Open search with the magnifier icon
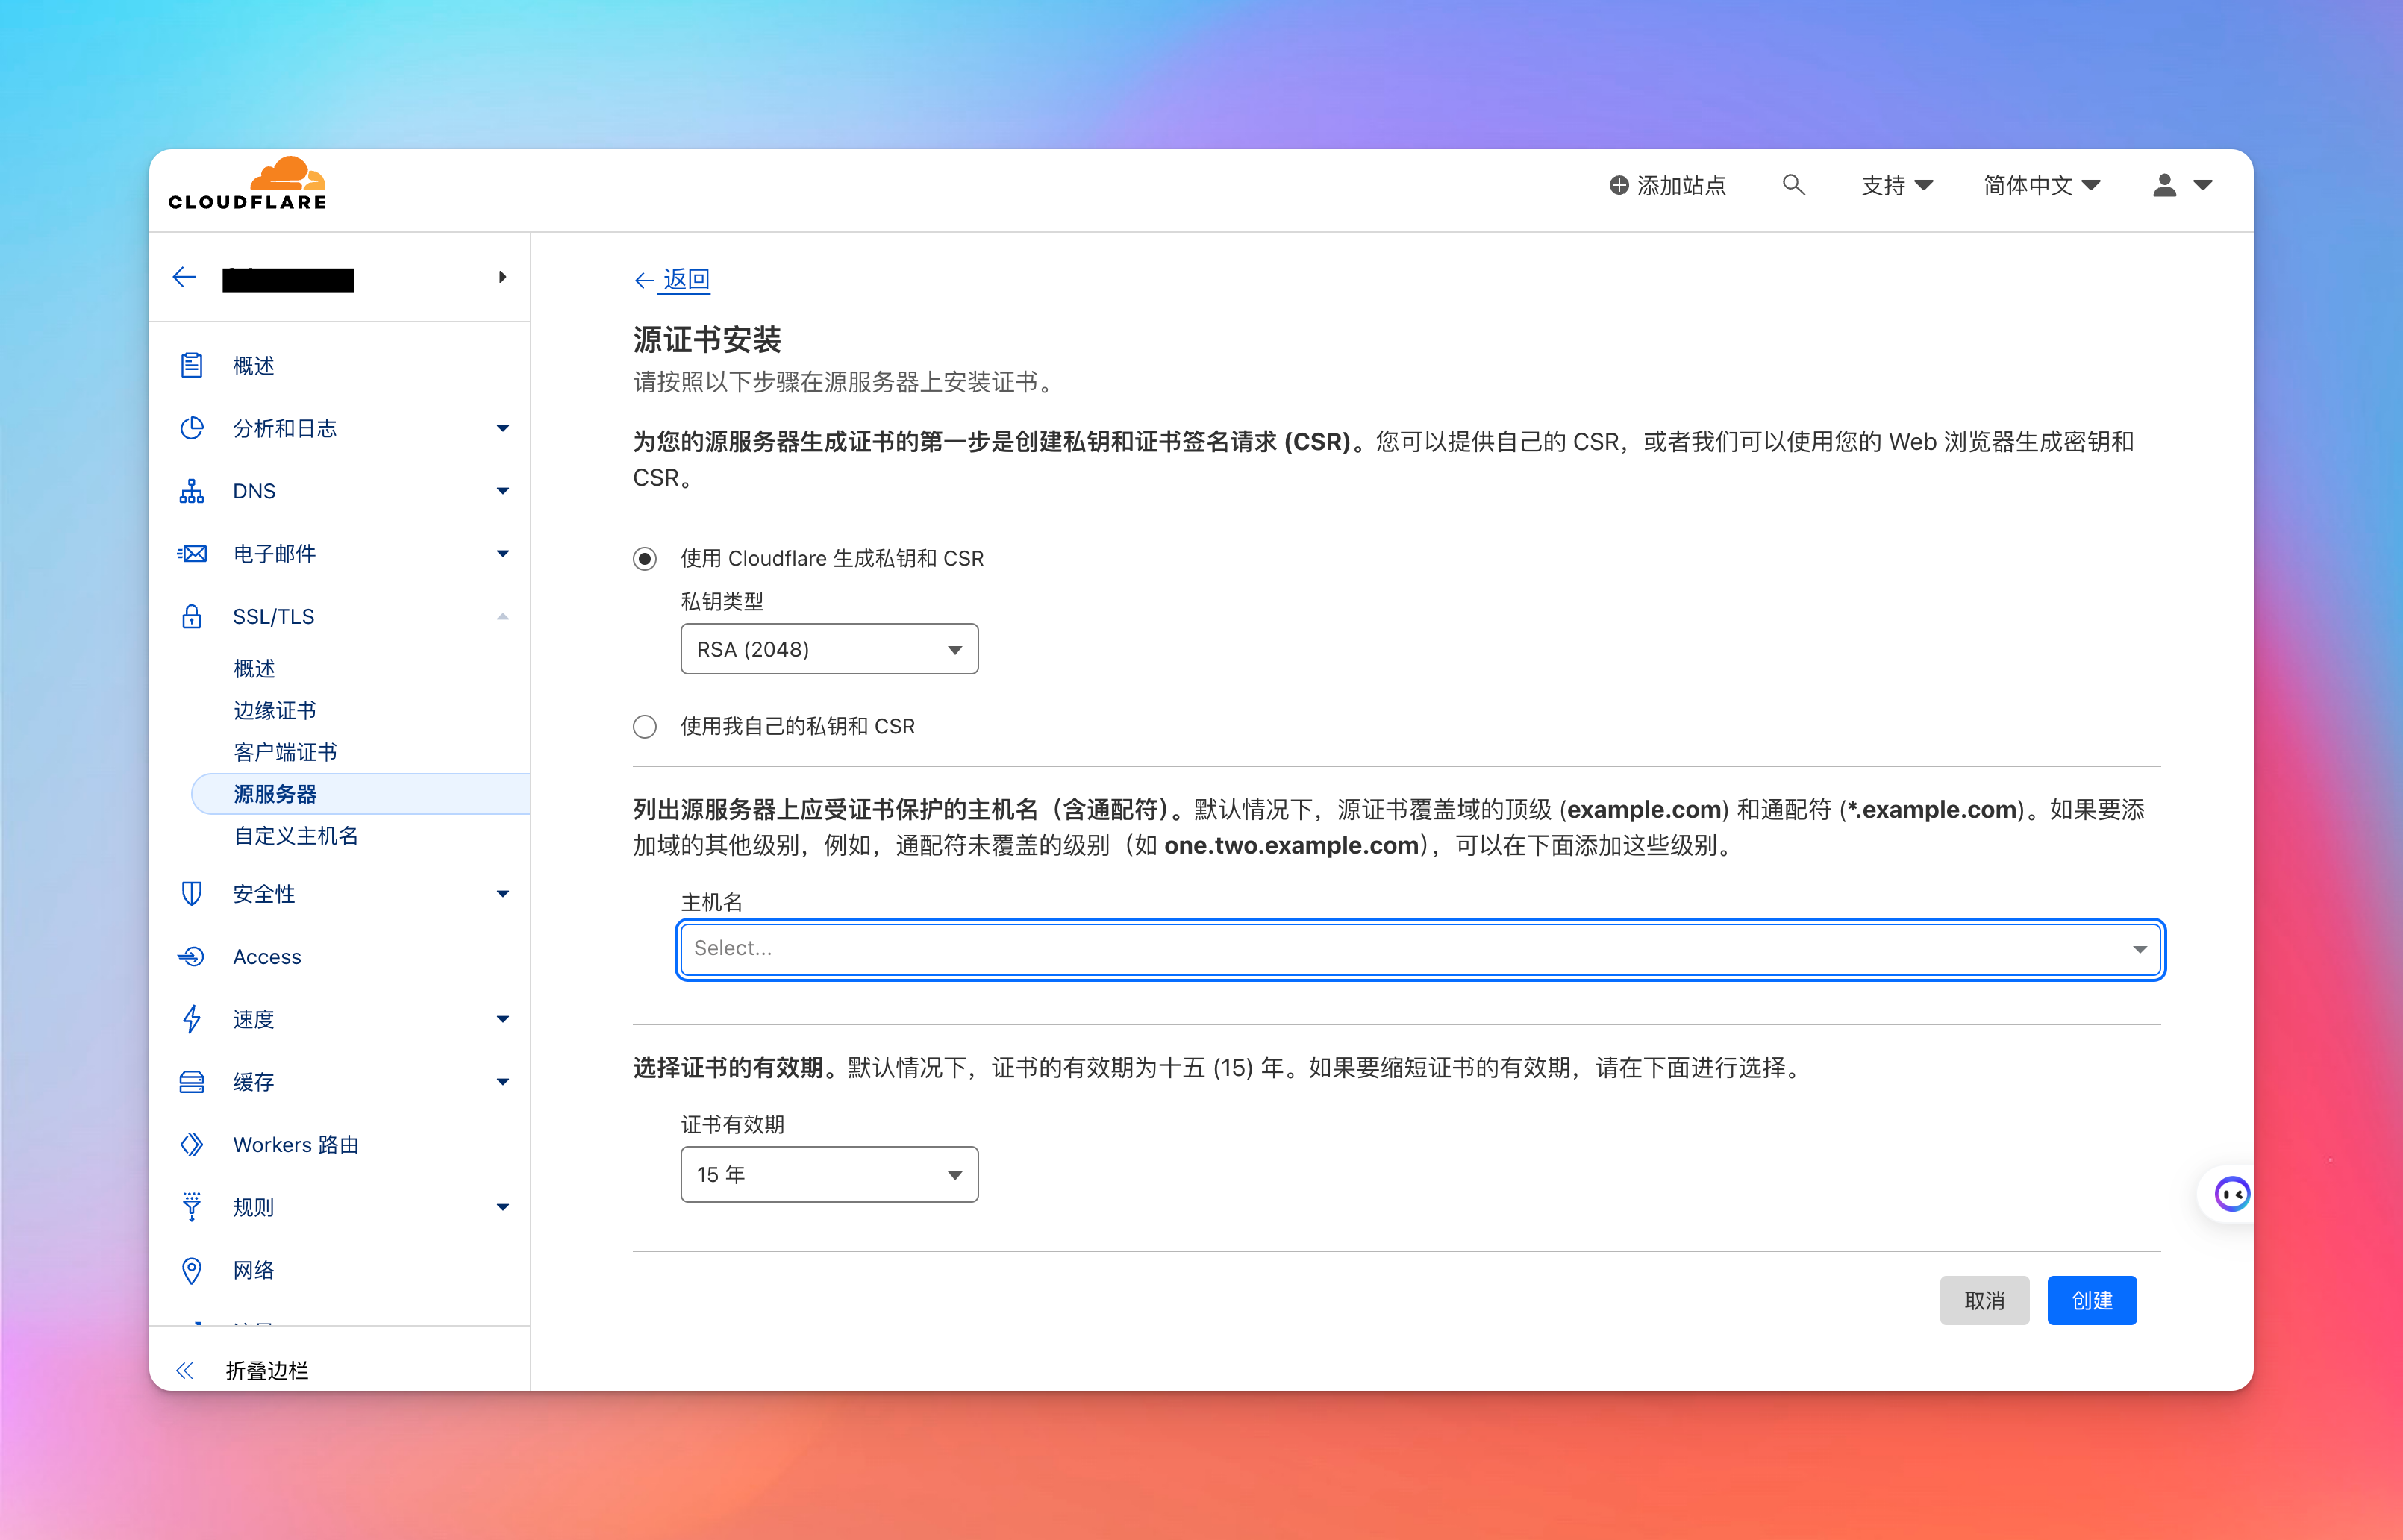This screenshot has width=2403, height=1540. [1793, 185]
